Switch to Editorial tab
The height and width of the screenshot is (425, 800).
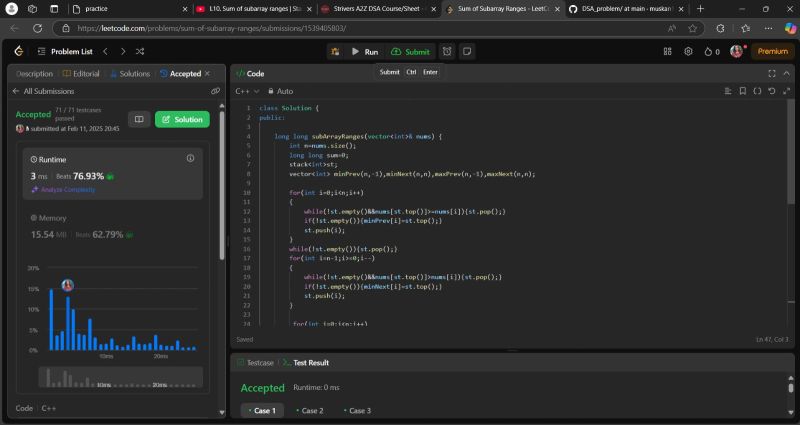coord(81,73)
